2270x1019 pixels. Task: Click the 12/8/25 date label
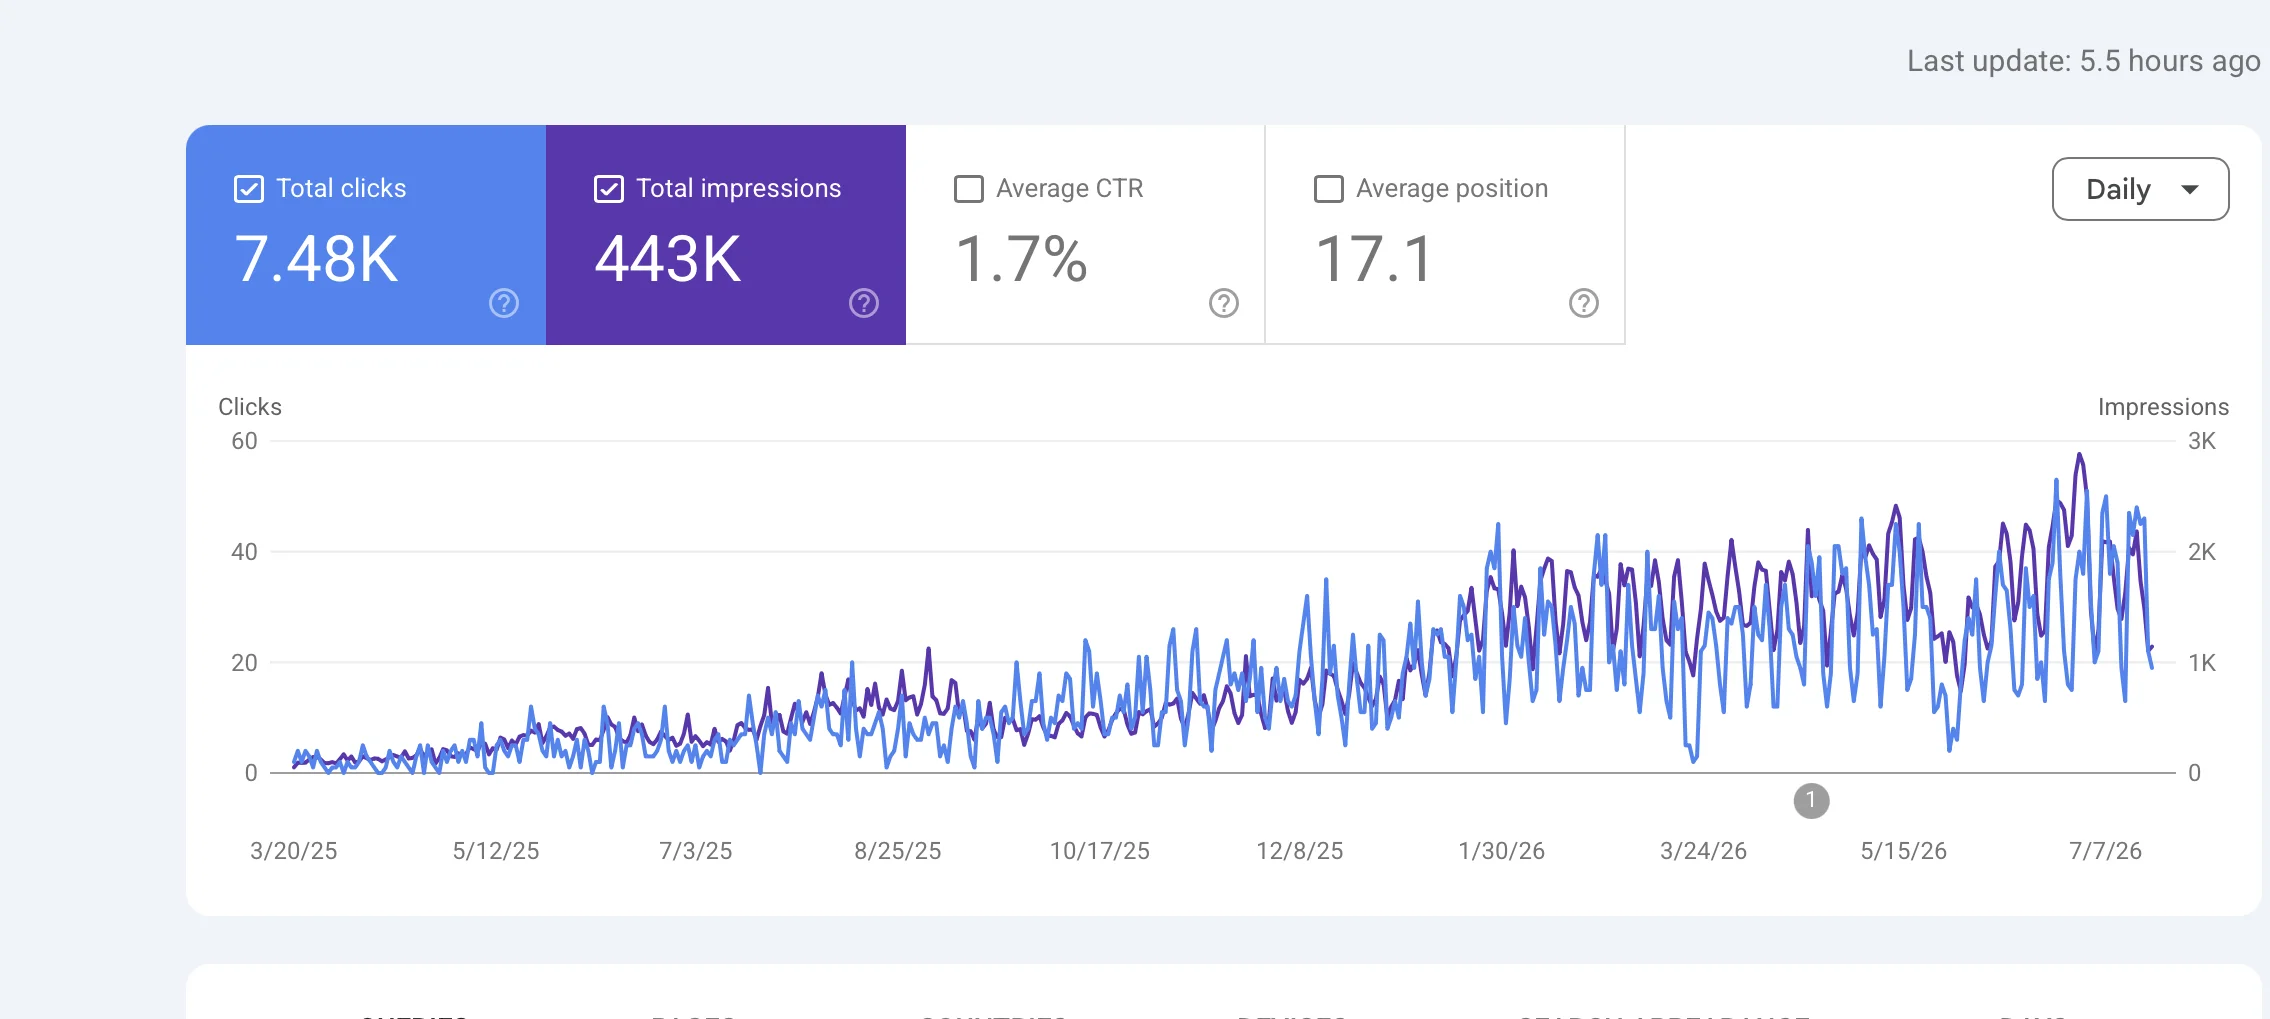click(x=1300, y=851)
